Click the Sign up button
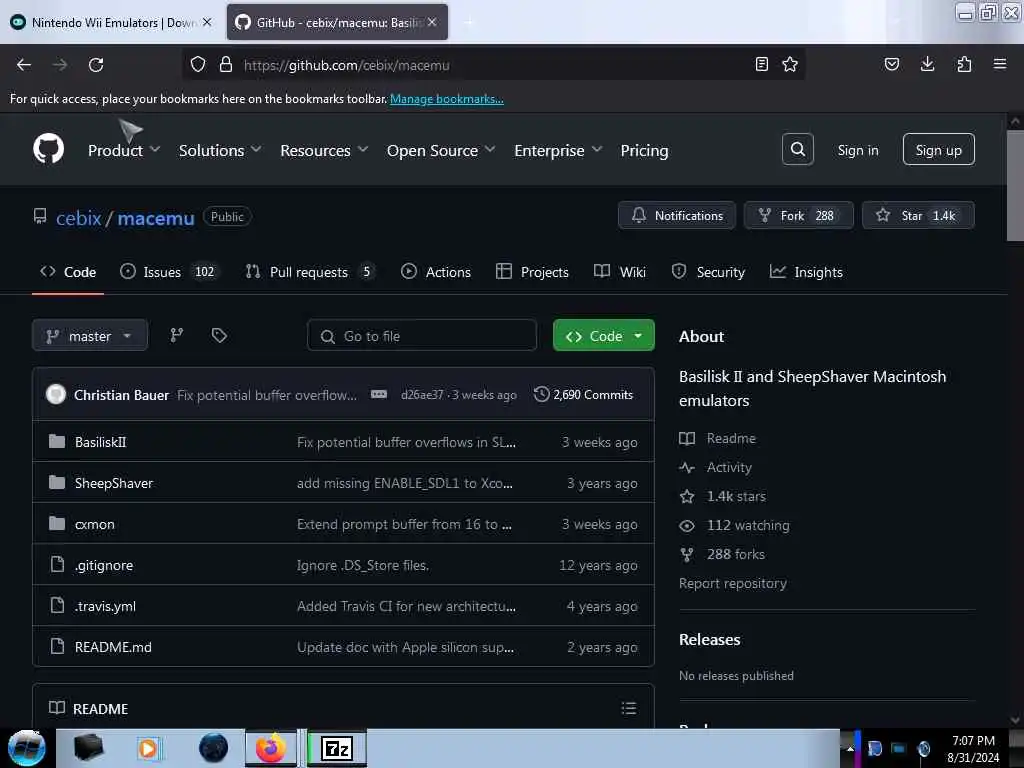The width and height of the screenshot is (1024, 768). pos(938,150)
